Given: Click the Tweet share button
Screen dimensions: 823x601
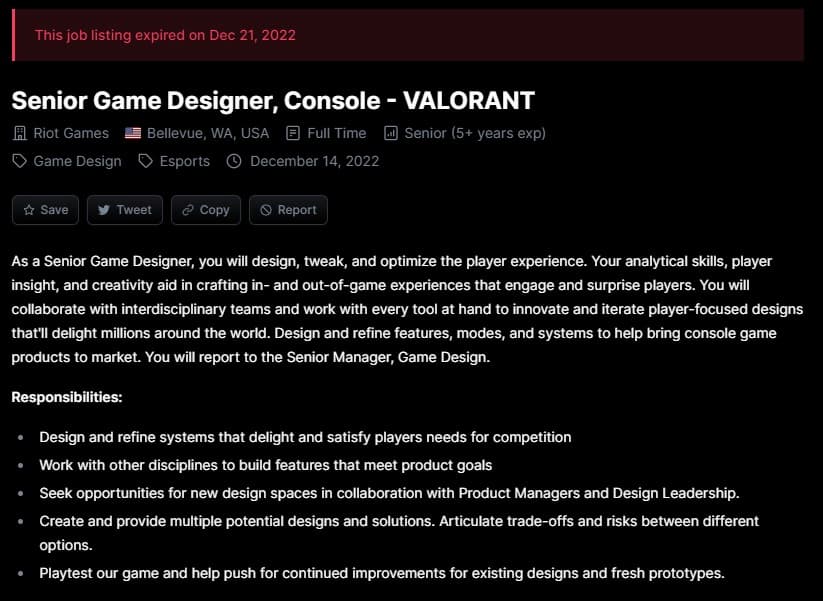Looking at the screenshot, I should (124, 210).
